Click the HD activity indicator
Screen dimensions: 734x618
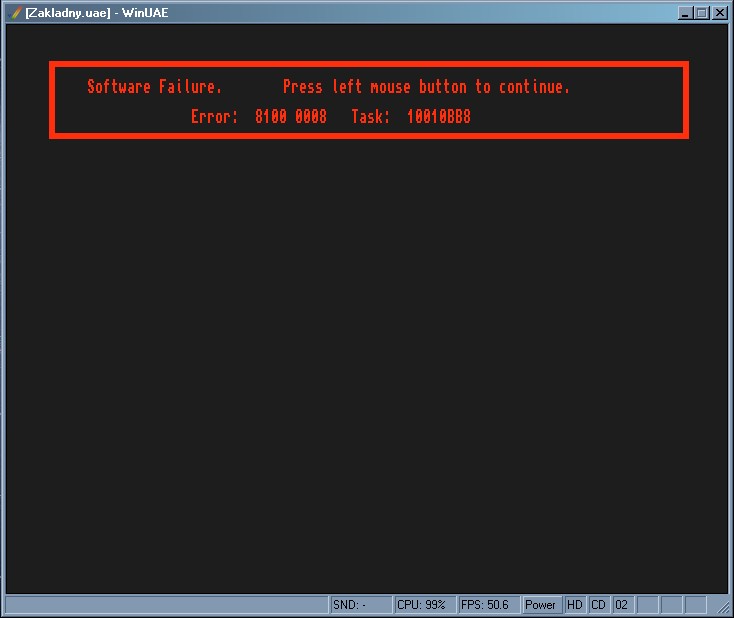tap(575, 605)
